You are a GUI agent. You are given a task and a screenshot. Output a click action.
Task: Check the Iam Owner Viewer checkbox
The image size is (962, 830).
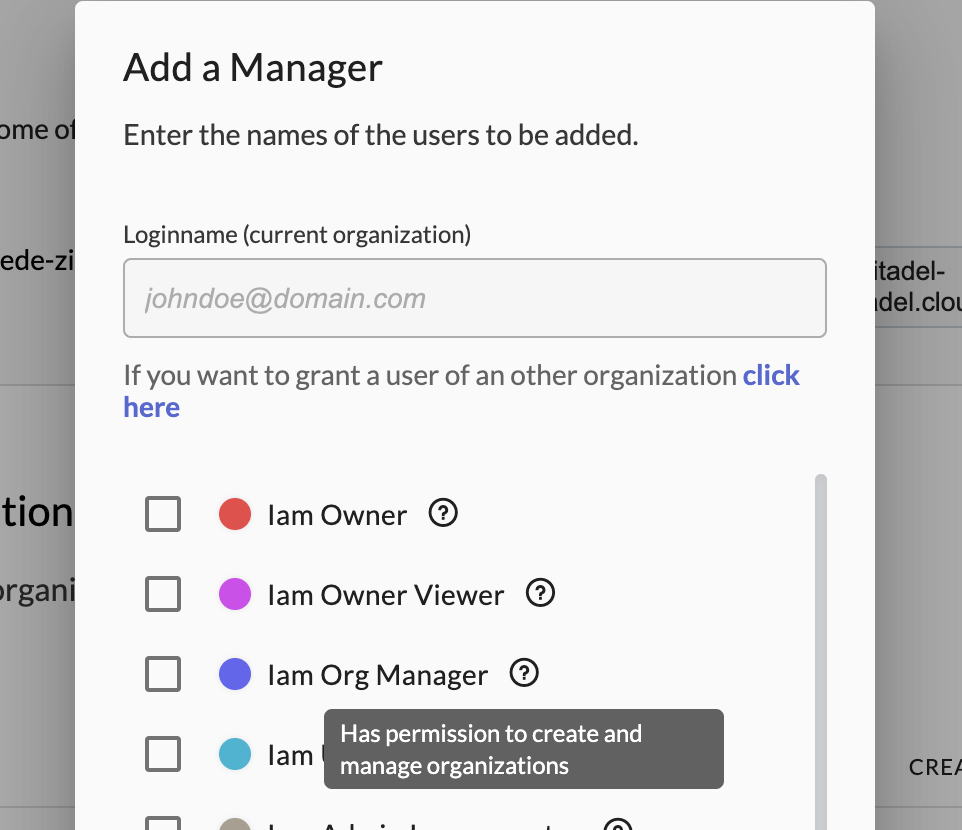click(163, 594)
